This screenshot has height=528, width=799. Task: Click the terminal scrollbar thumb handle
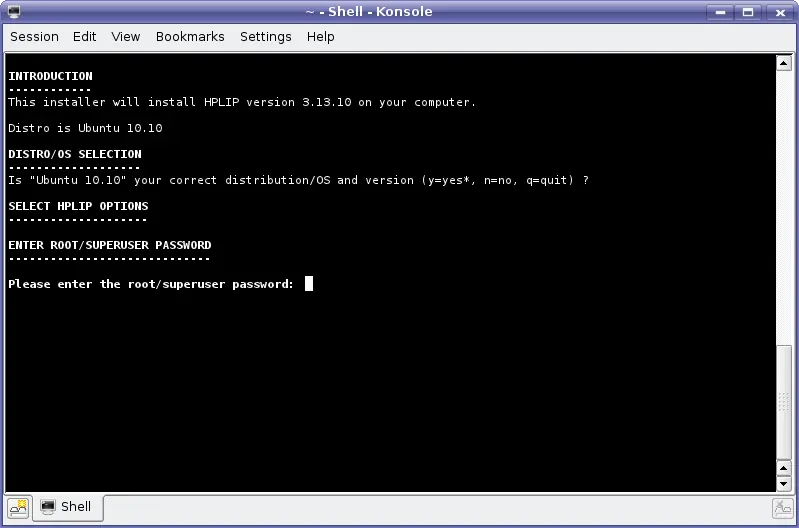click(784, 402)
